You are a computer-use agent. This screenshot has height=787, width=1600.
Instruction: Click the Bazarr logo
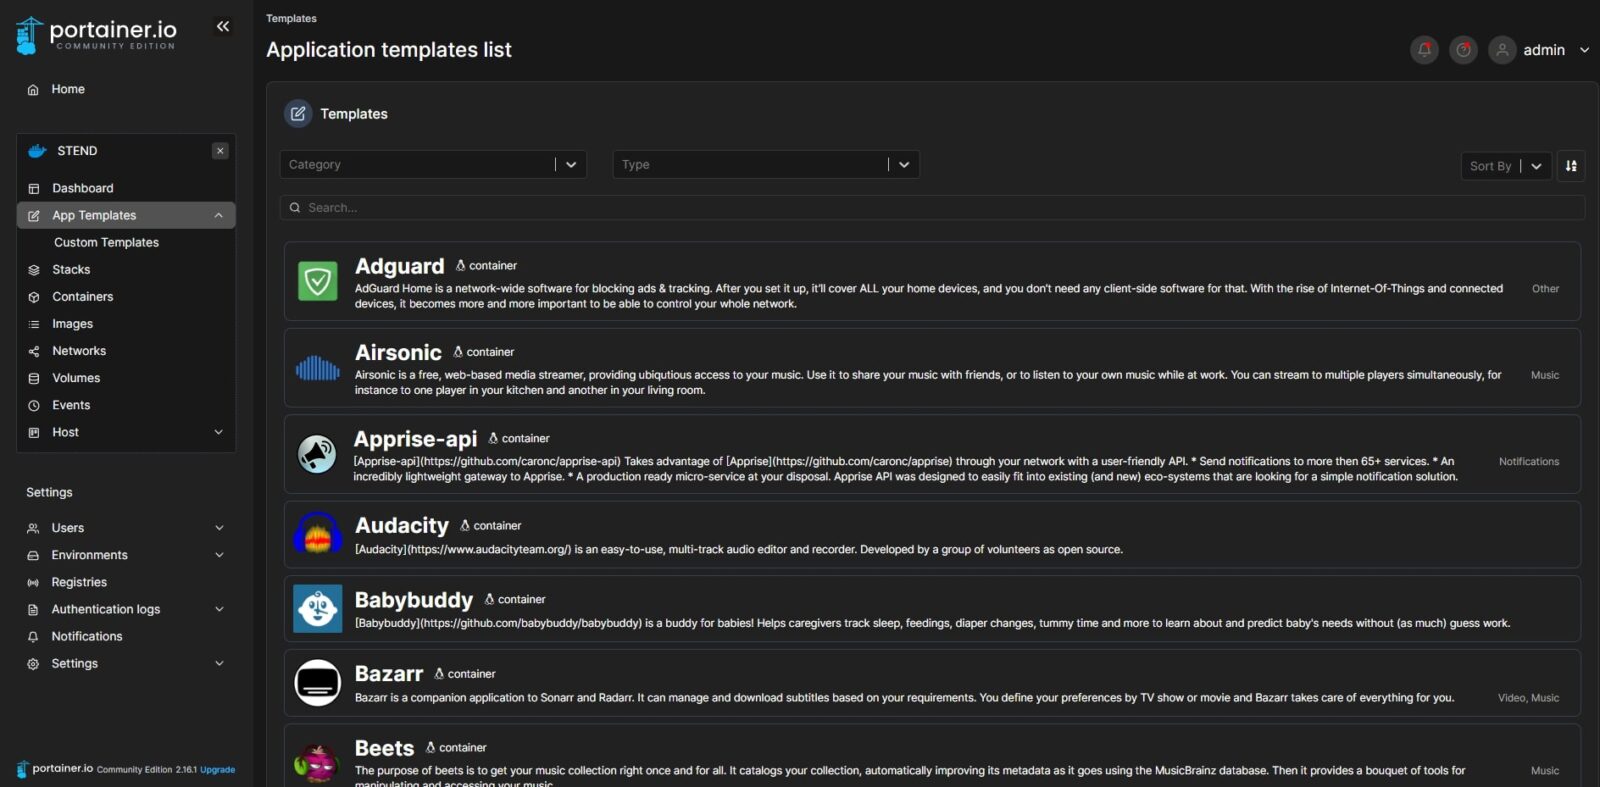[318, 683]
